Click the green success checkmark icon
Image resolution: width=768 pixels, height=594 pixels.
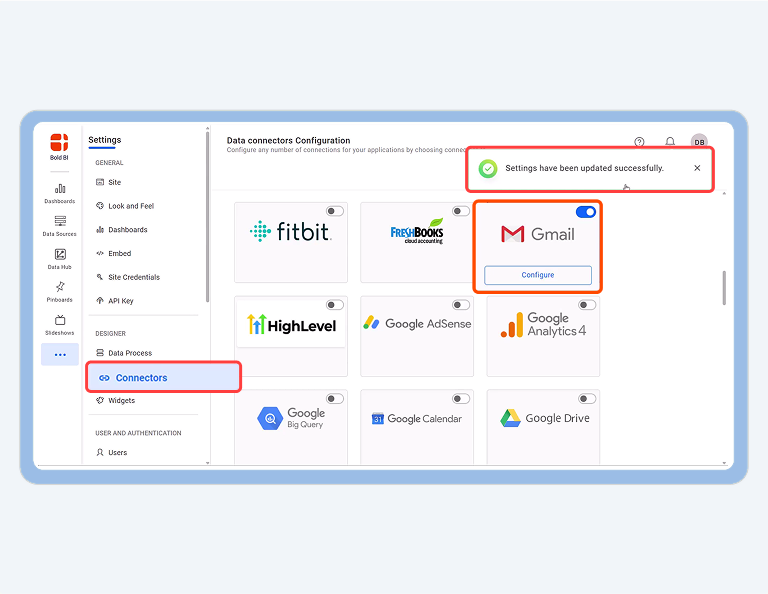(487, 168)
